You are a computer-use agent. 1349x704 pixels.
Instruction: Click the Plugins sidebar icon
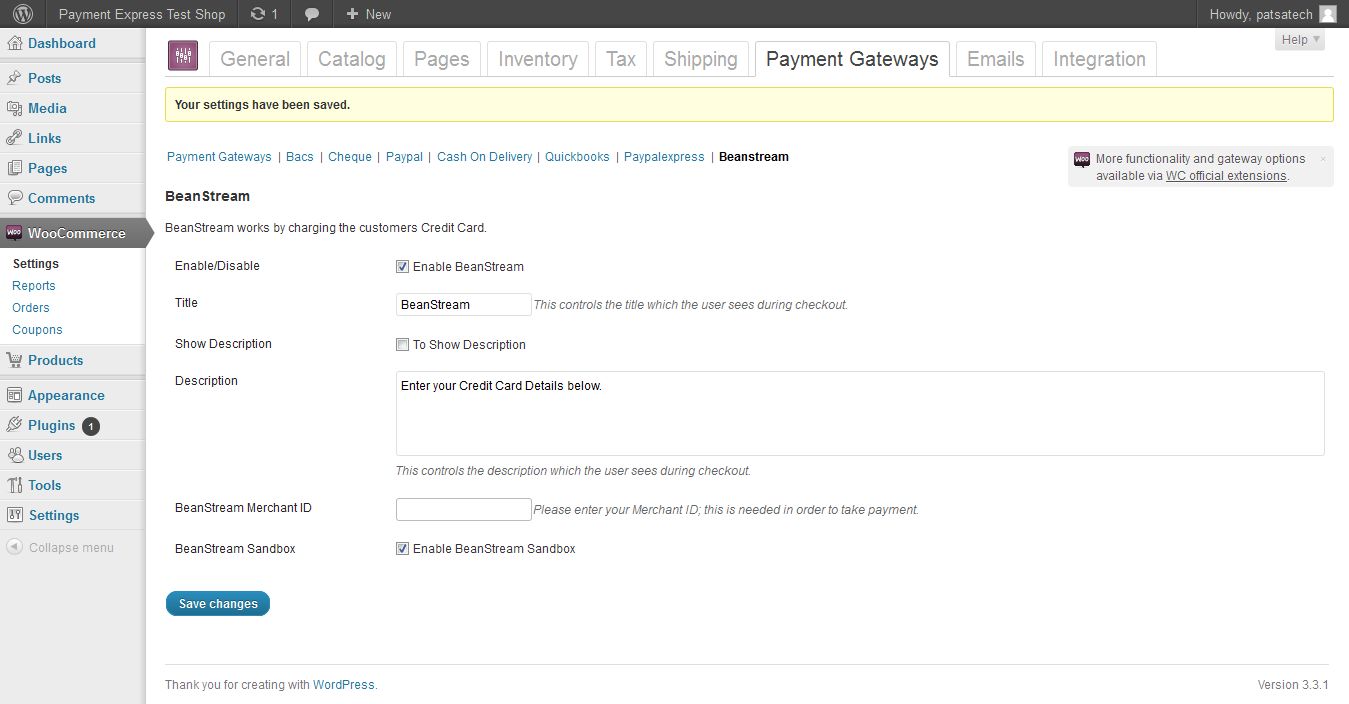pyautogui.click(x=14, y=425)
